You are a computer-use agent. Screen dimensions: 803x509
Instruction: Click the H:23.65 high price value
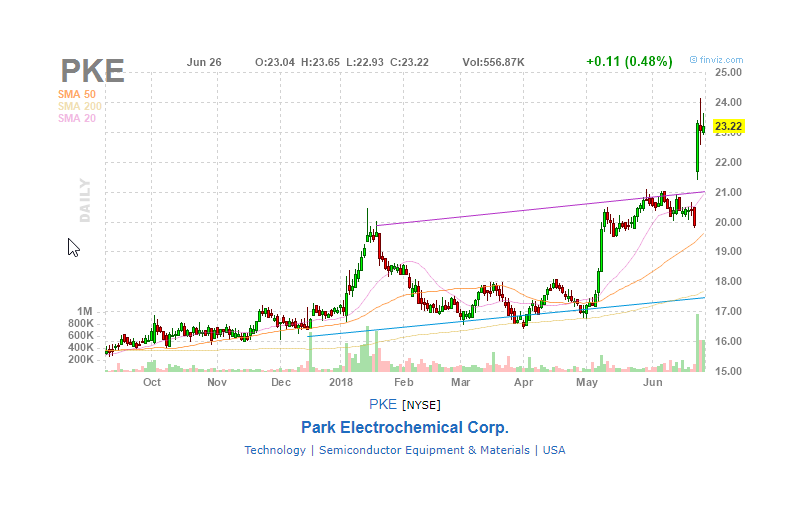(320, 62)
